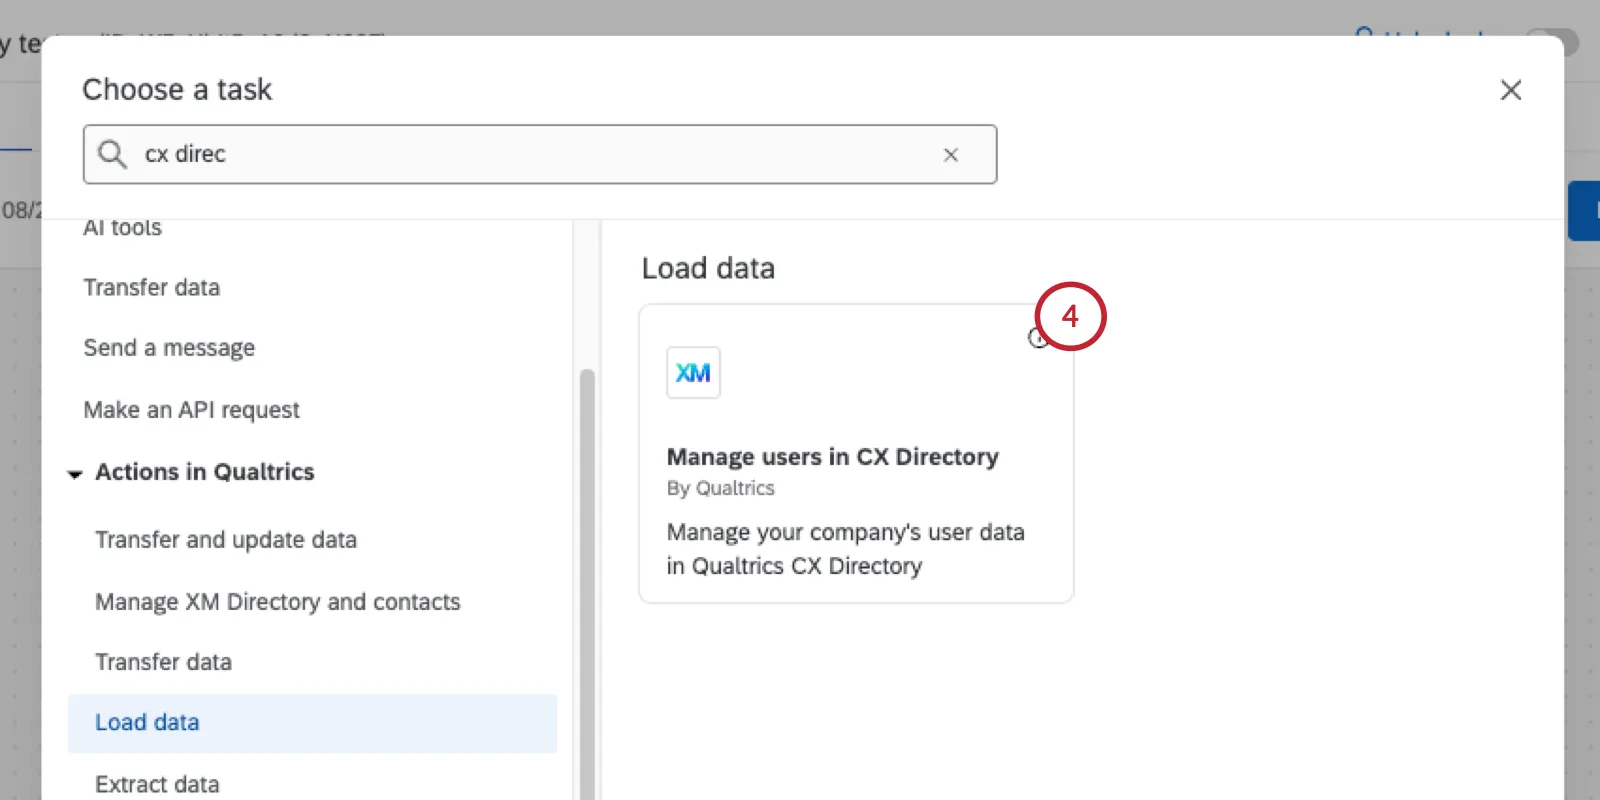The image size is (1600, 800).
Task: Open Transfer data under Actions in Qualtrics
Action: point(163,662)
